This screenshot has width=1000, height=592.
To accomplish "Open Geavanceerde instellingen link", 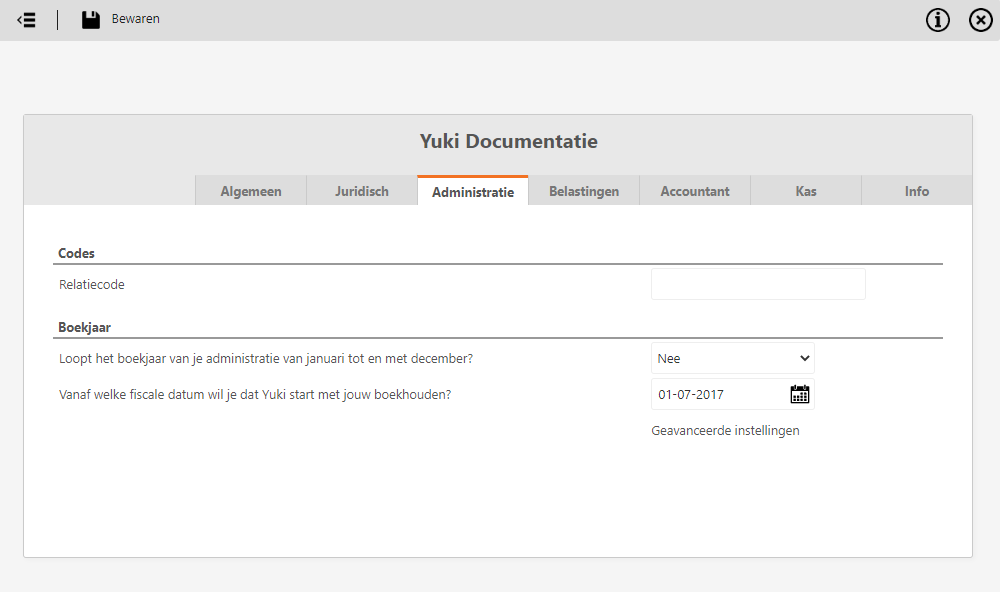I will click(x=725, y=431).
